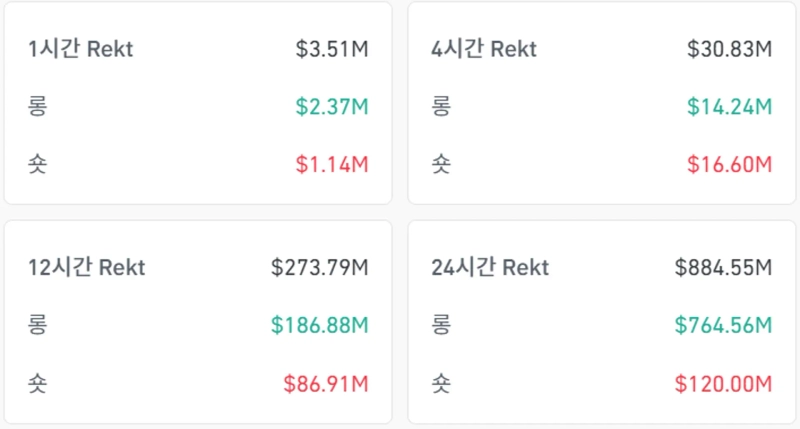Viewport: 800px width, 429px height.
Task: Click the green $186.88M long value
Action: 320,325
